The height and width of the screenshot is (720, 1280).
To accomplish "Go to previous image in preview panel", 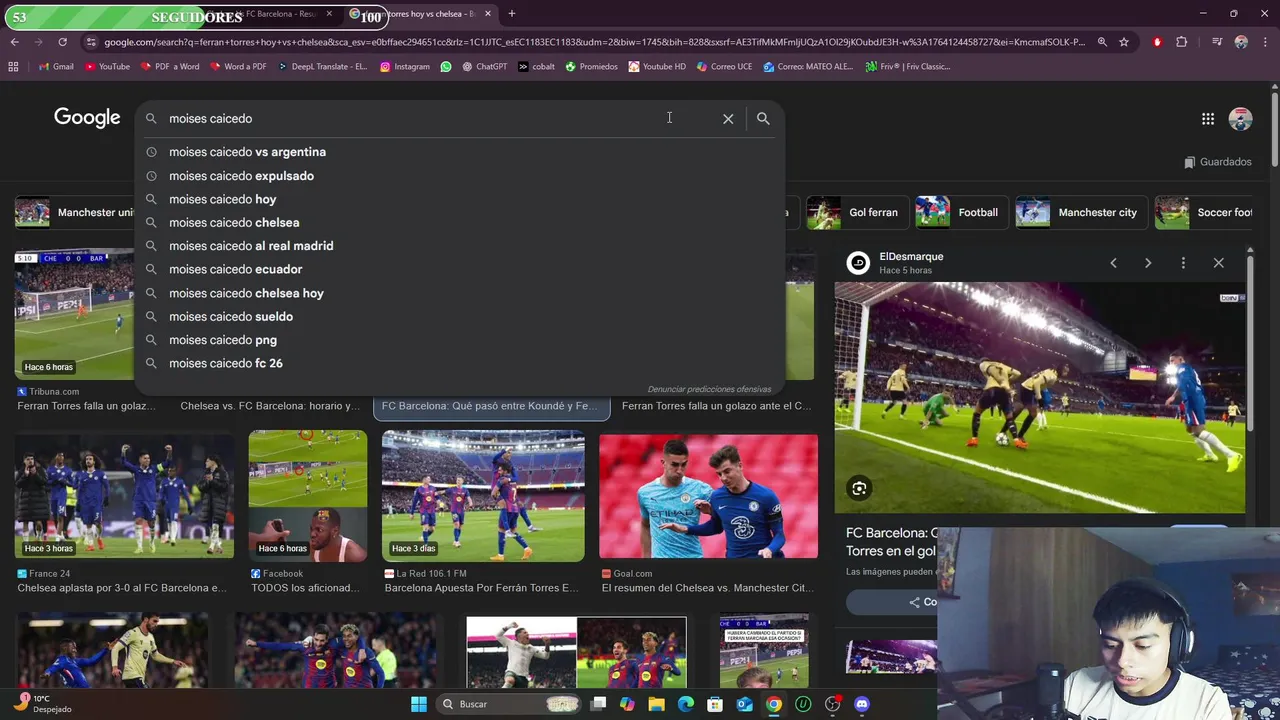I will pos(1113,263).
